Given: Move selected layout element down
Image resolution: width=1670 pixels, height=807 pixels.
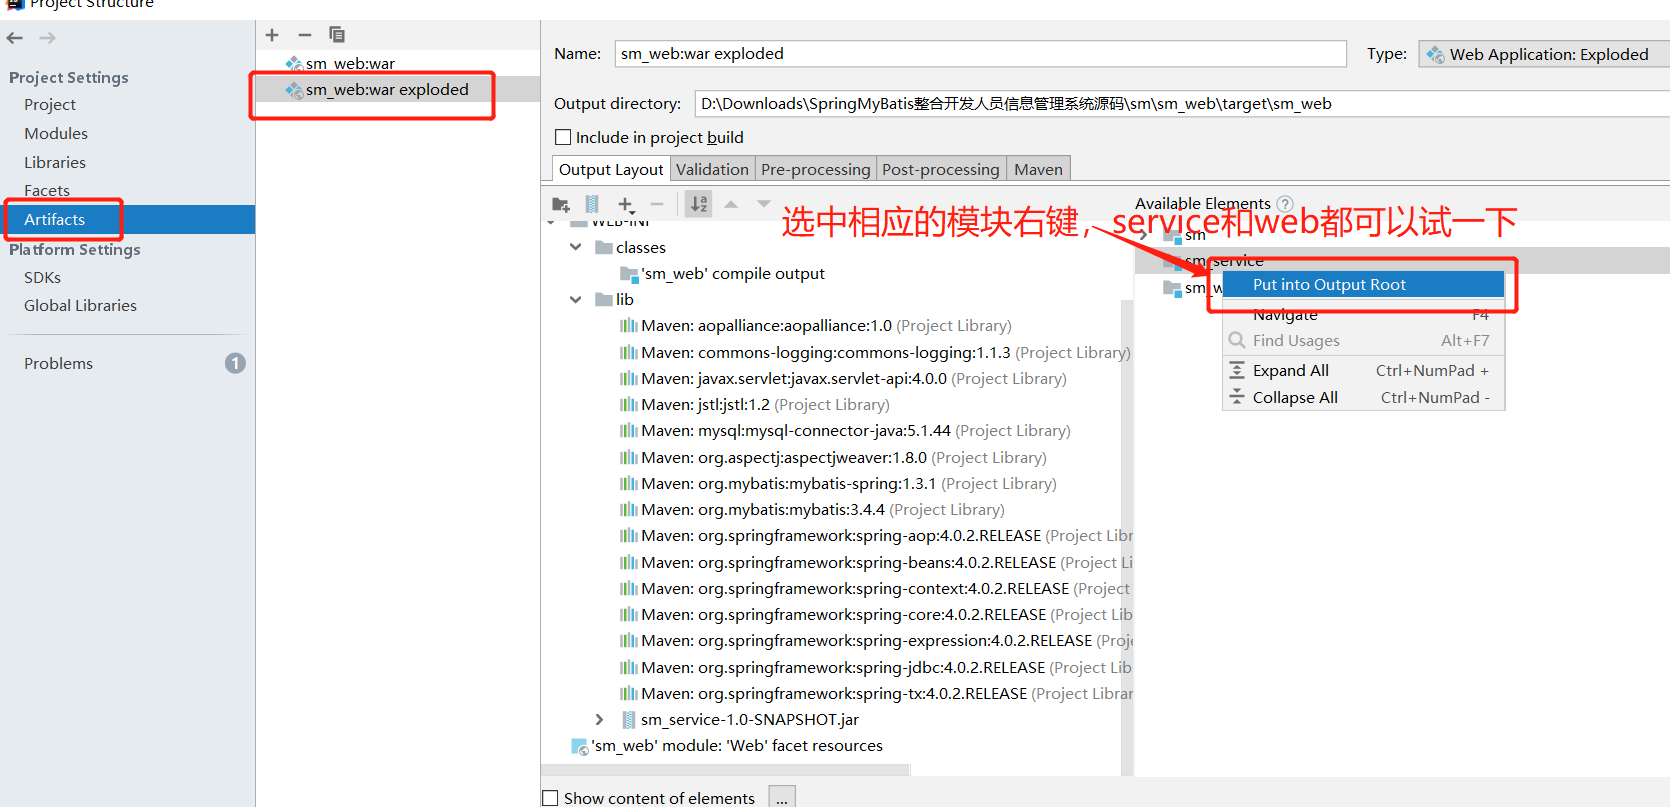Looking at the screenshot, I should (764, 204).
